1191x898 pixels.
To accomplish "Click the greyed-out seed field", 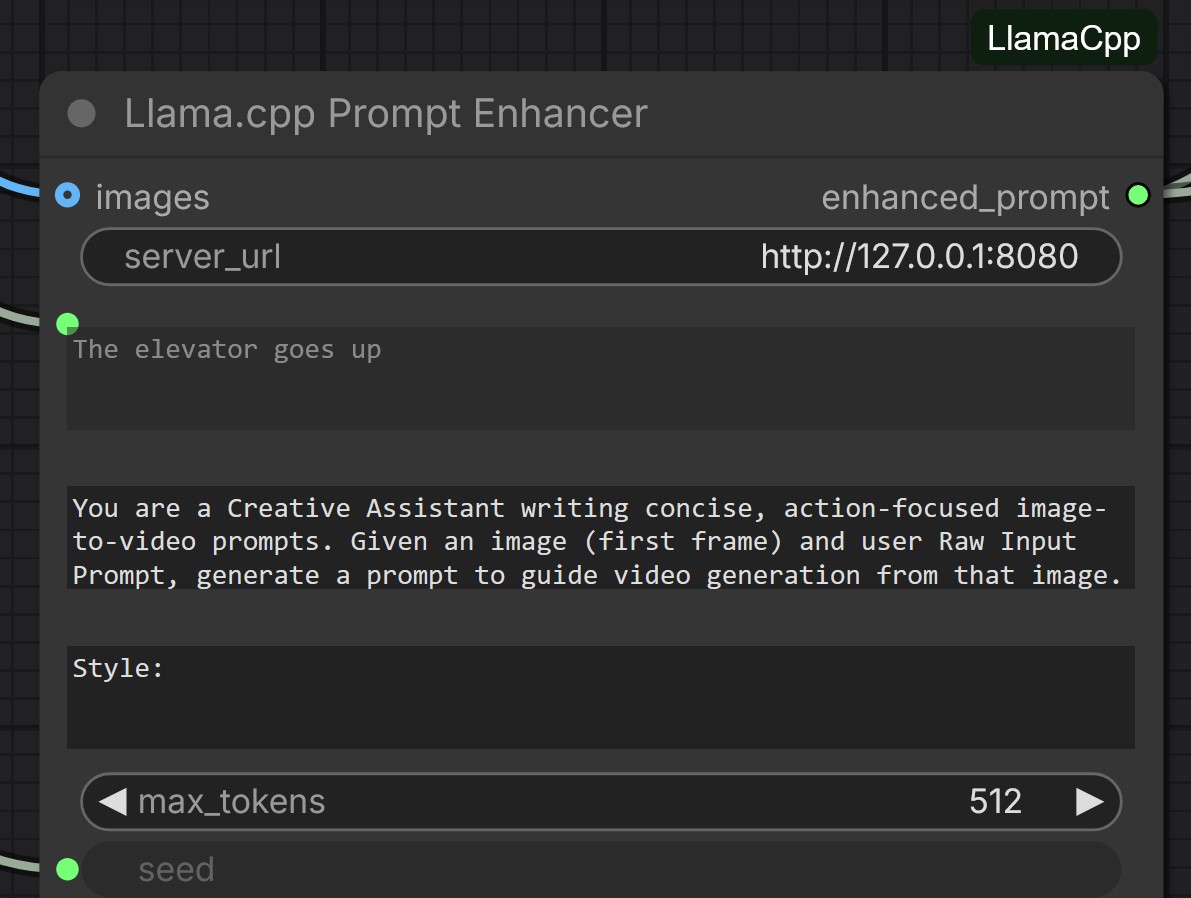I will pos(600,869).
